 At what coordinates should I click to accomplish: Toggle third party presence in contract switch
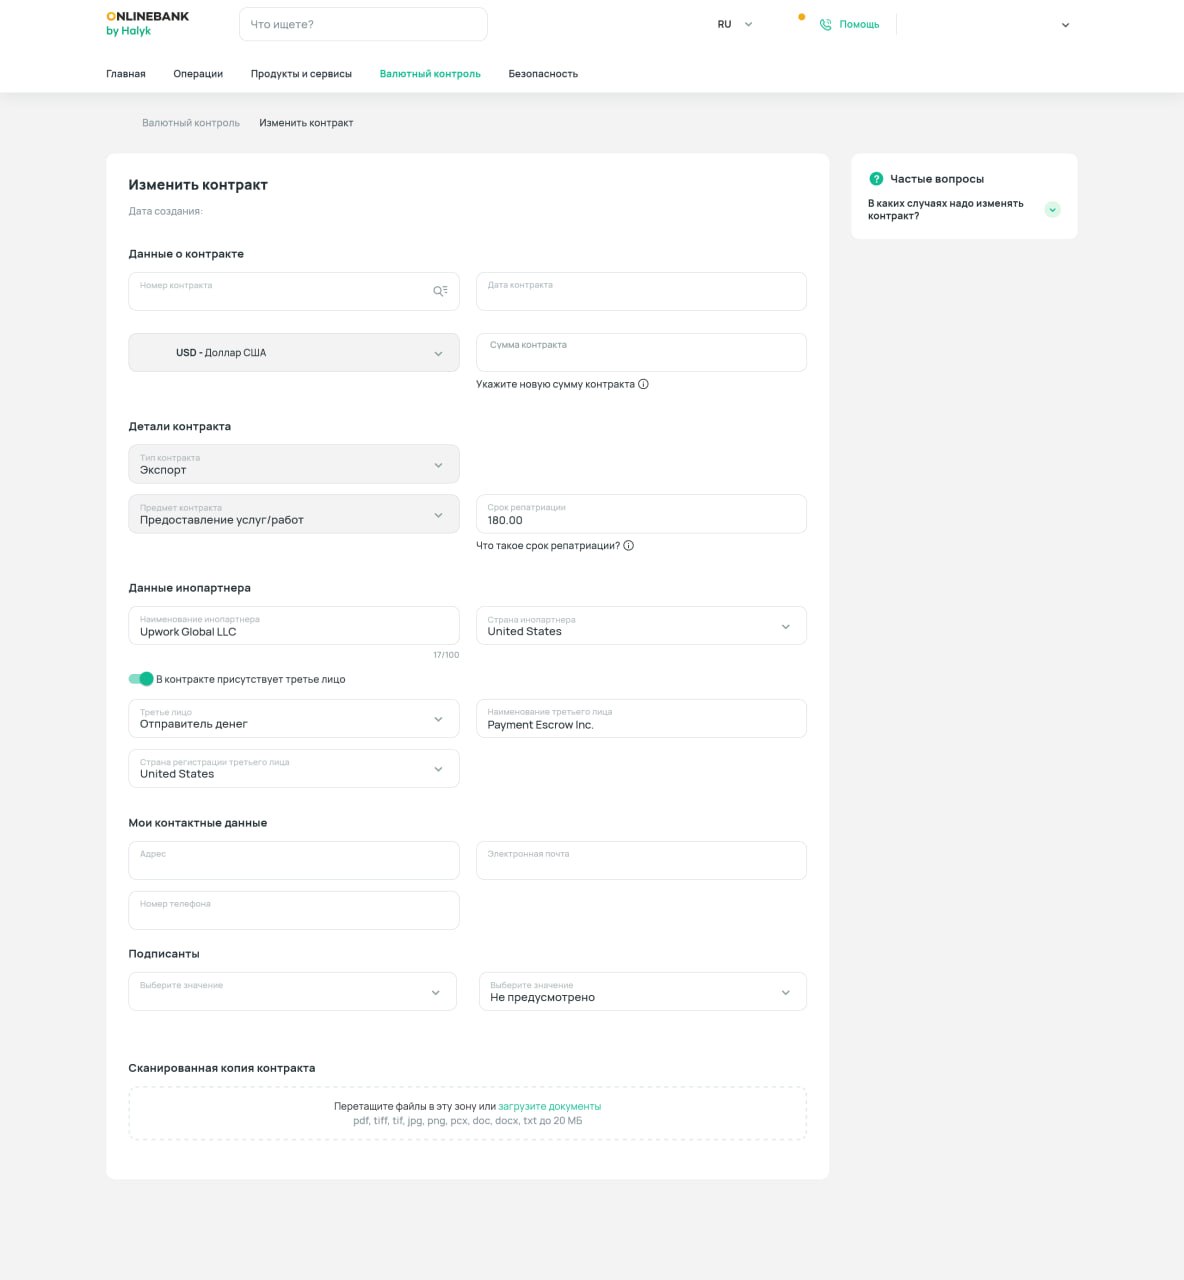141,679
